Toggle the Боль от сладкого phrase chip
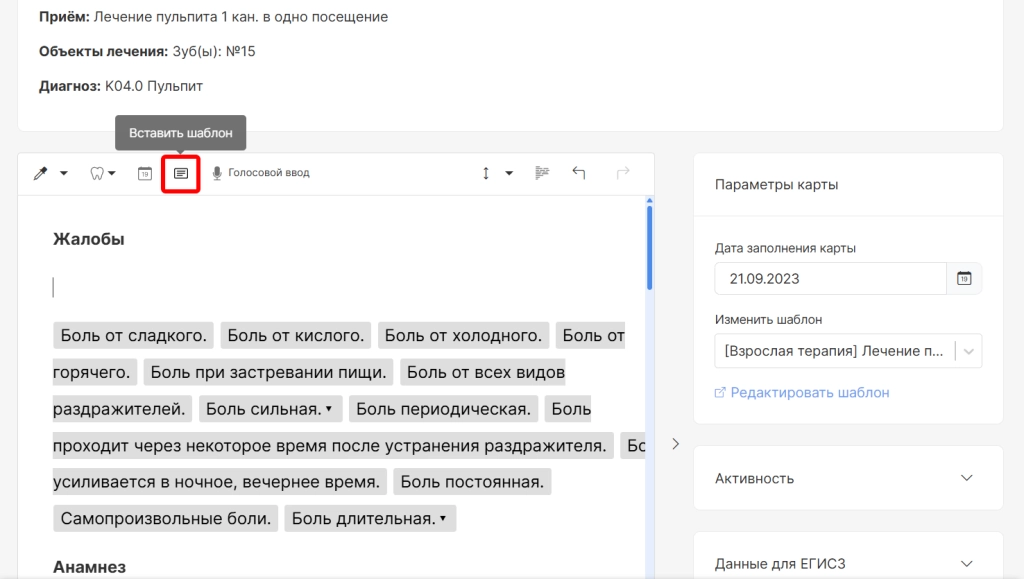The width and height of the screenshot is (1024, 579). [x=133, y=336]
